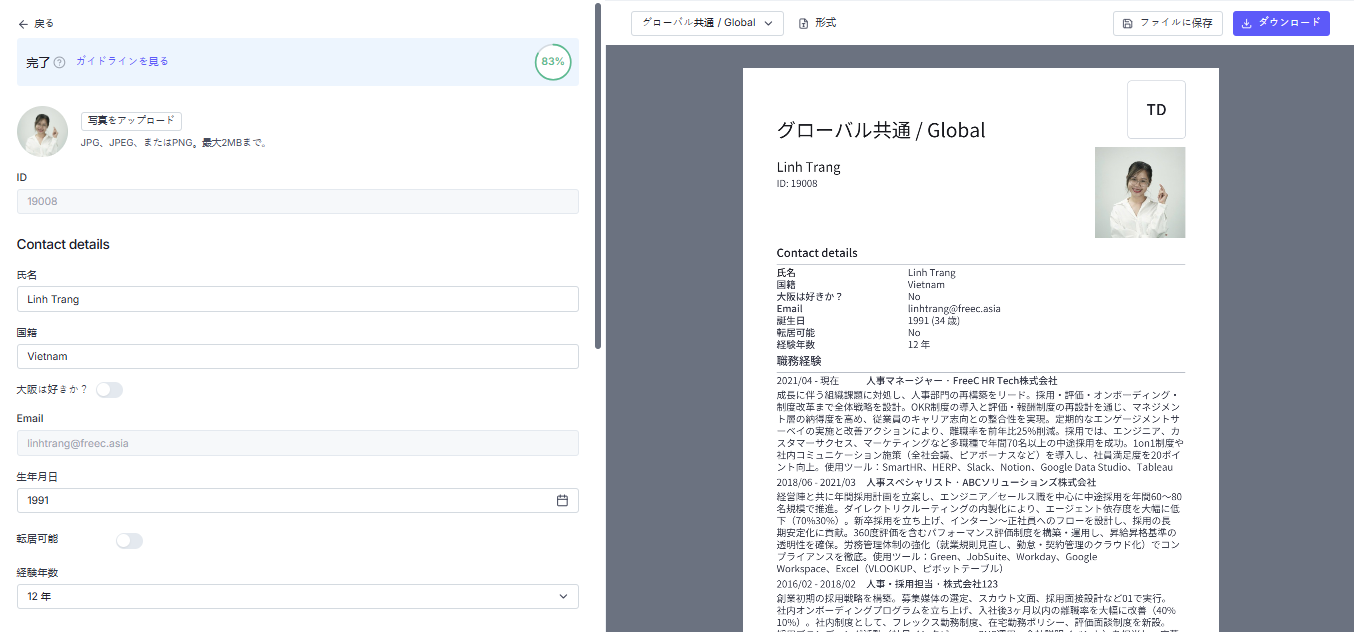Go back with the 戻る arrow

(36, 23)
